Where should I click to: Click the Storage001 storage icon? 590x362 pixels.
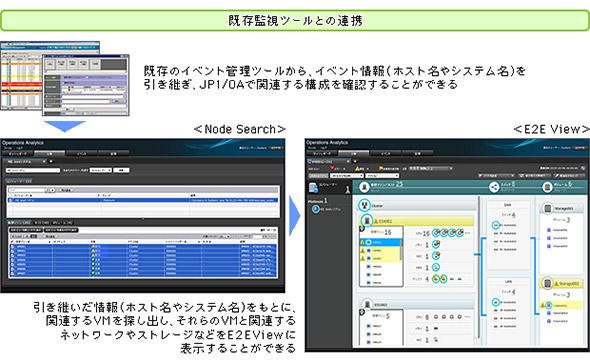(548, 208)
